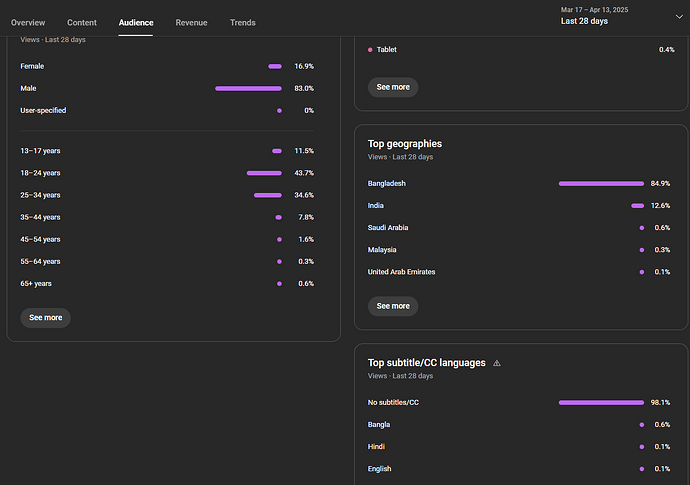Viewport: 690px width, 485px height.
Task: Select Hindi in subtitle languages
Action: 376,447
